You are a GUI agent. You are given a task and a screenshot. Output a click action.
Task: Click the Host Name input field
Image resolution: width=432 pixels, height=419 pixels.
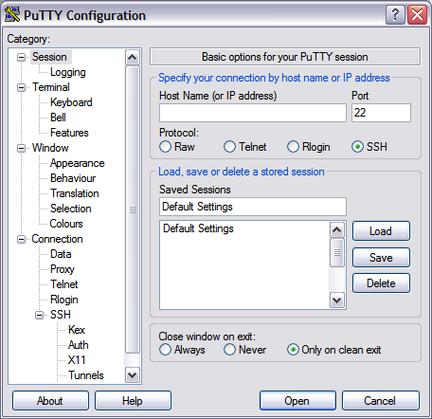pos(253,113)
